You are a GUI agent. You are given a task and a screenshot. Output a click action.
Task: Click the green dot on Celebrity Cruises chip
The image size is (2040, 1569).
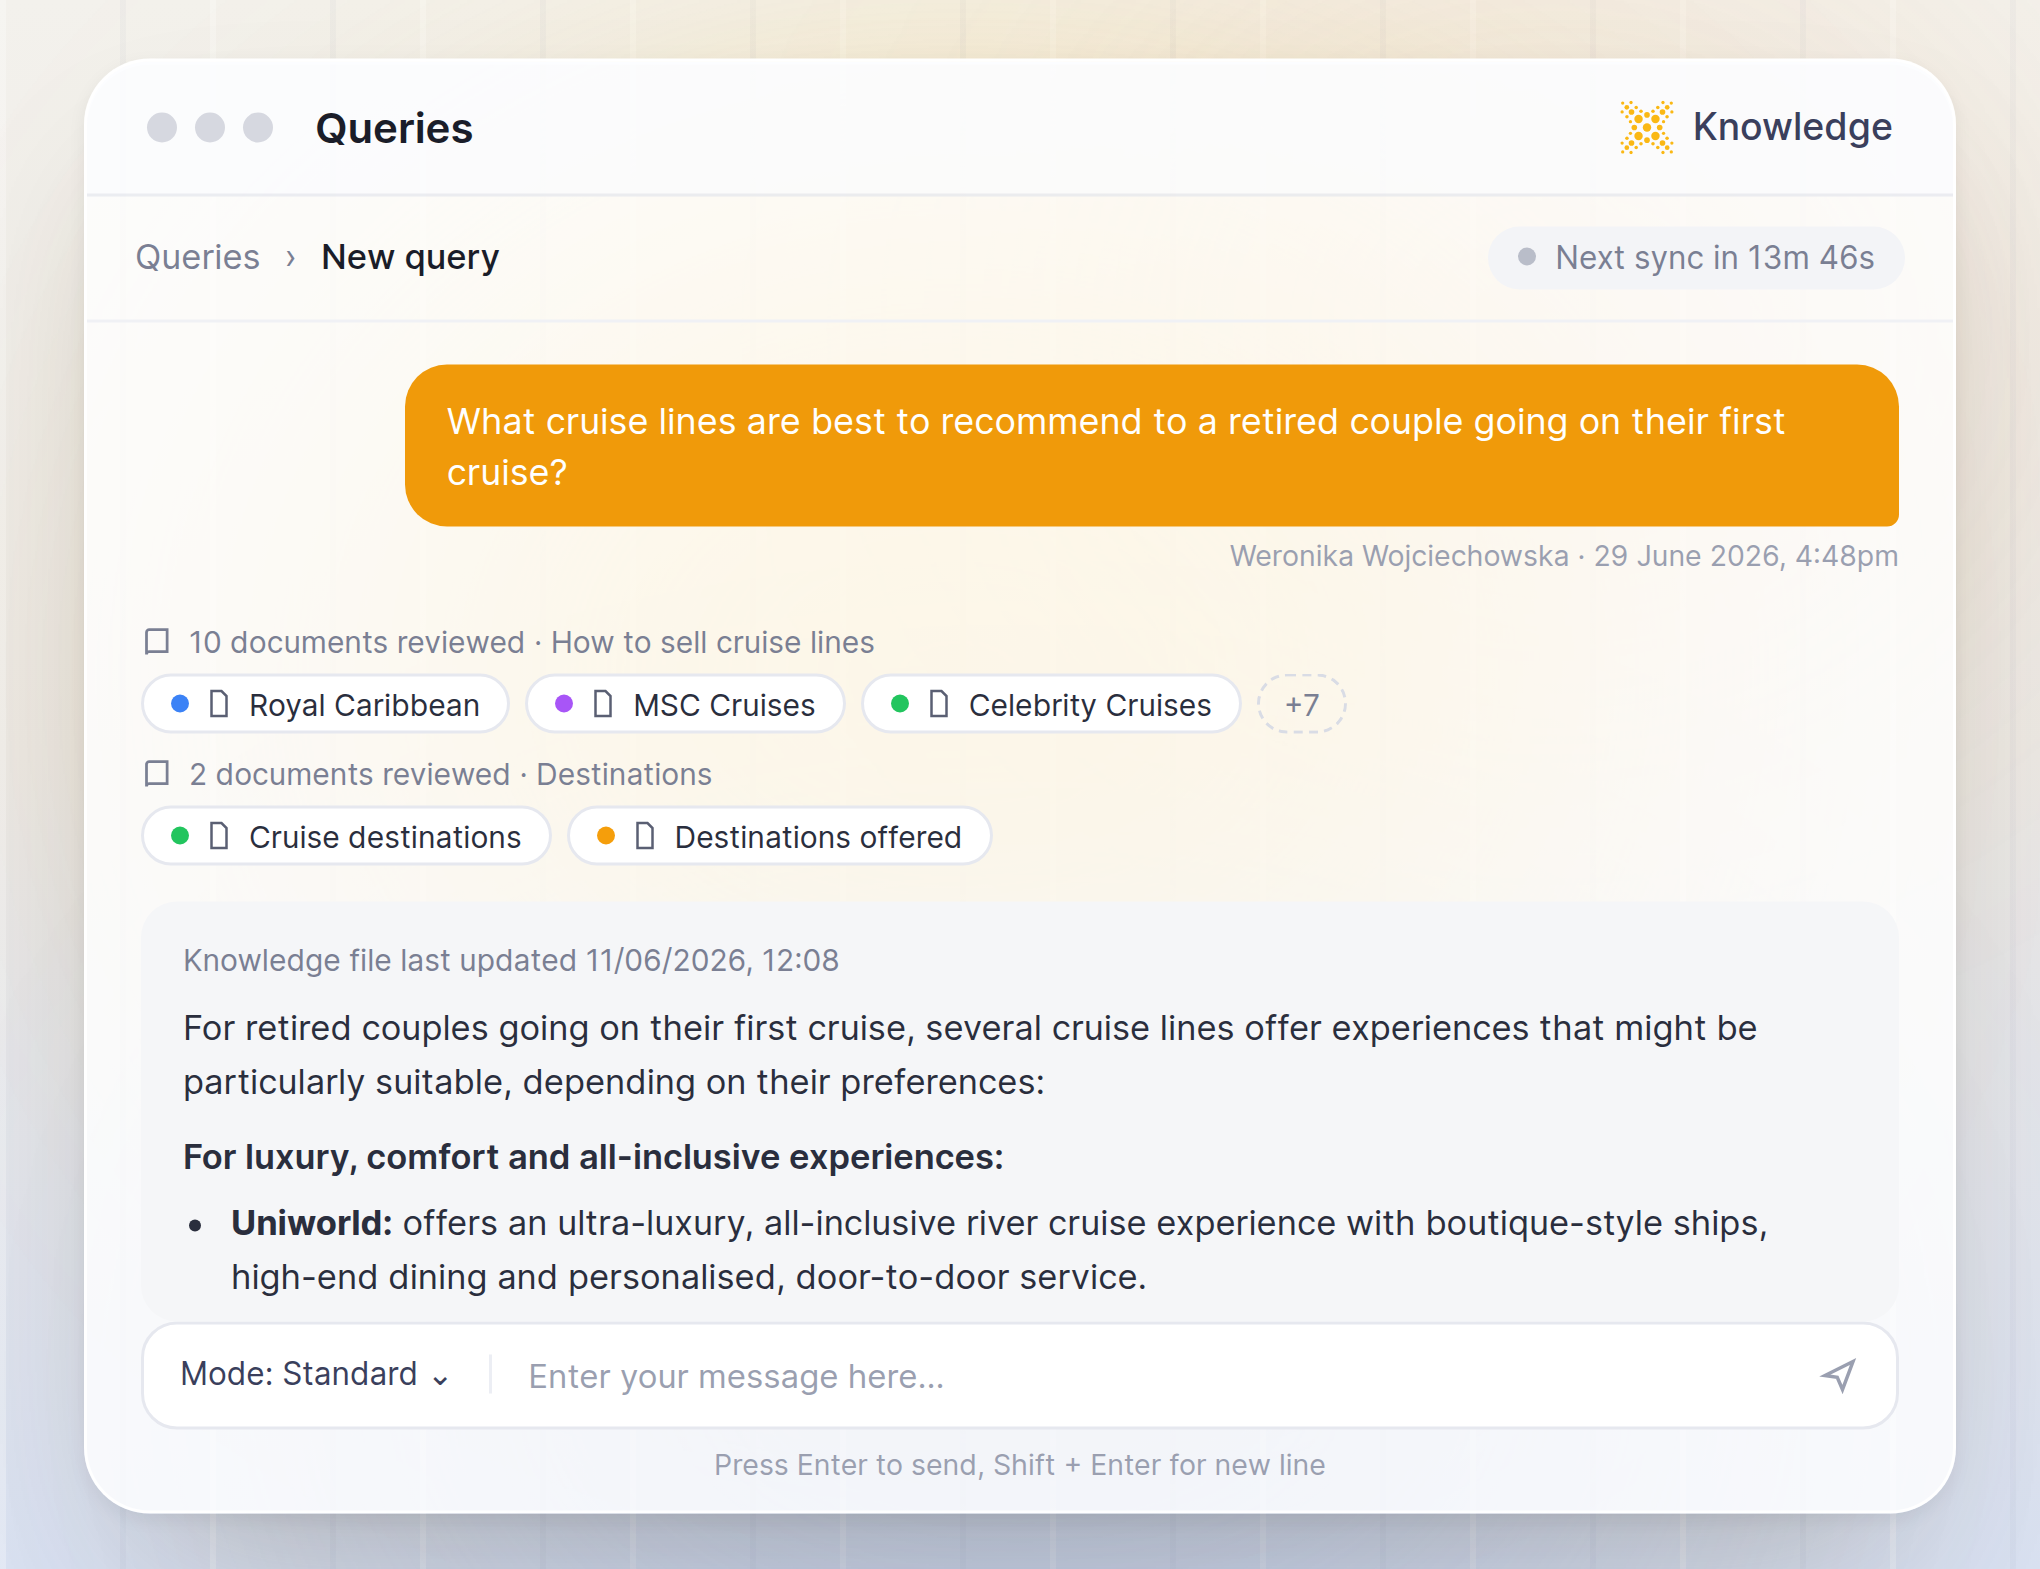pos(900,704)
